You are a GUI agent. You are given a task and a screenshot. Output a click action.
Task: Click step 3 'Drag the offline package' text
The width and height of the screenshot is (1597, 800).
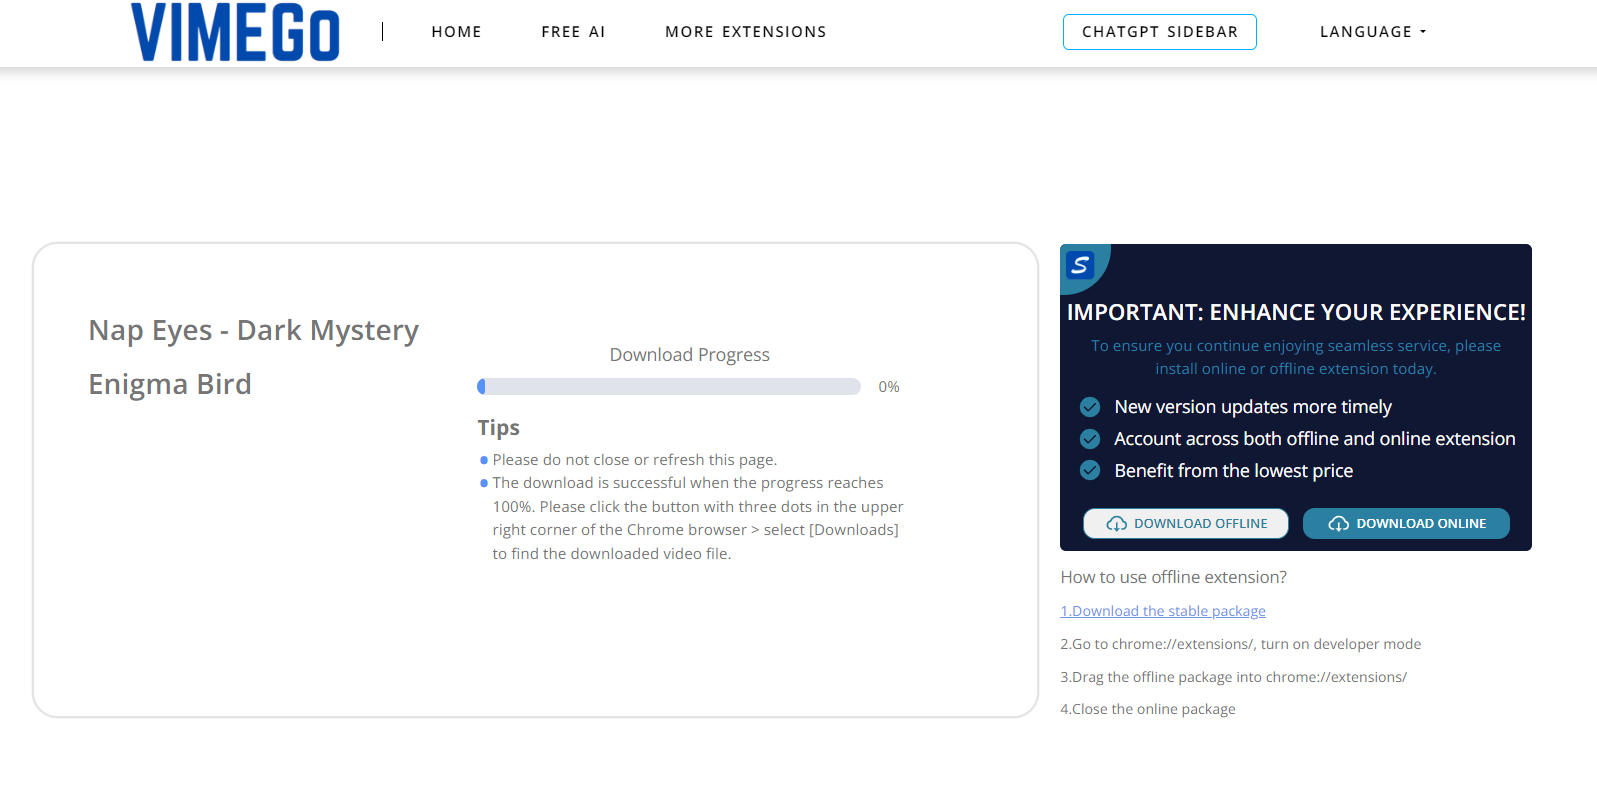coord(1234,678)
